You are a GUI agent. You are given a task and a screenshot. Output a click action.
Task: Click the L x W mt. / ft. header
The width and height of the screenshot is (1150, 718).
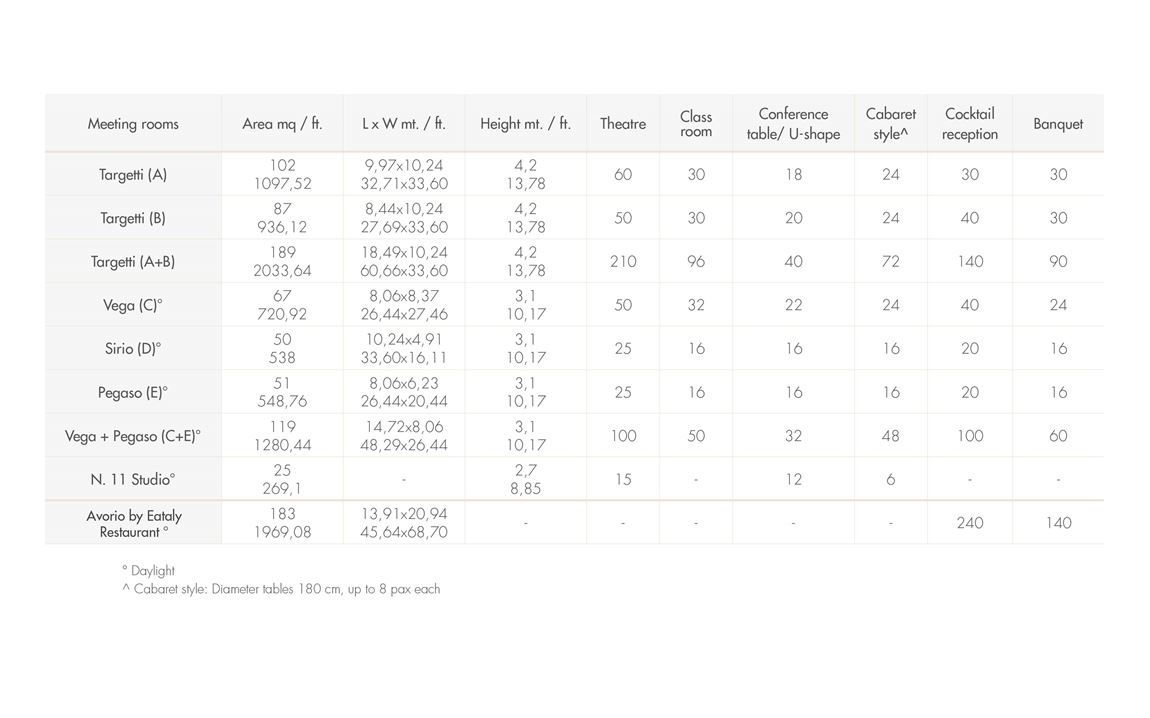click(x=403, y=124)
